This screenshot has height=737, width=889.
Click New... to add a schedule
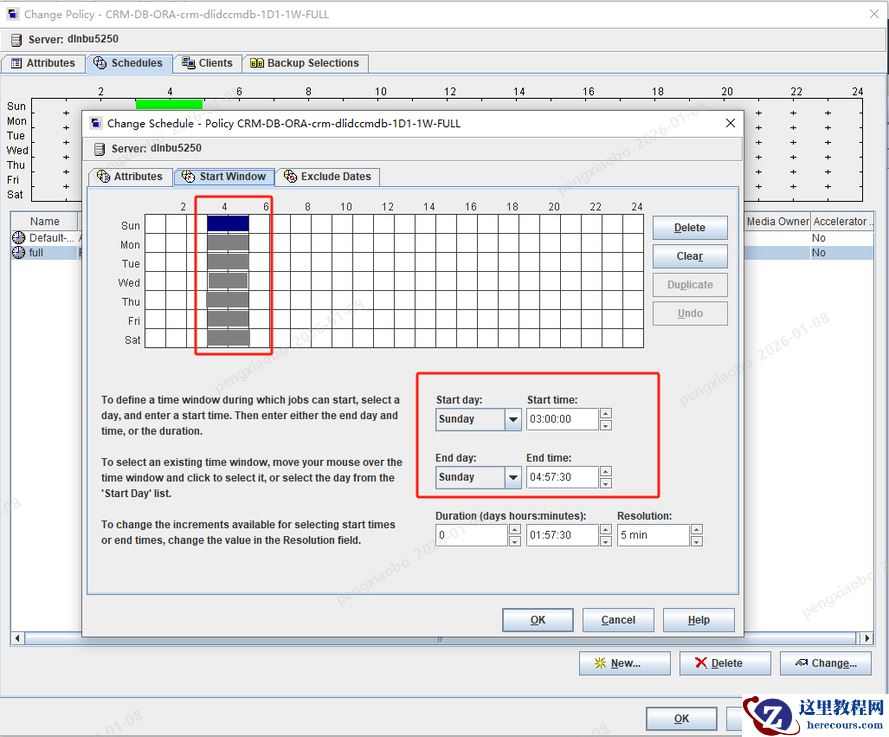[x=616, y=663]
